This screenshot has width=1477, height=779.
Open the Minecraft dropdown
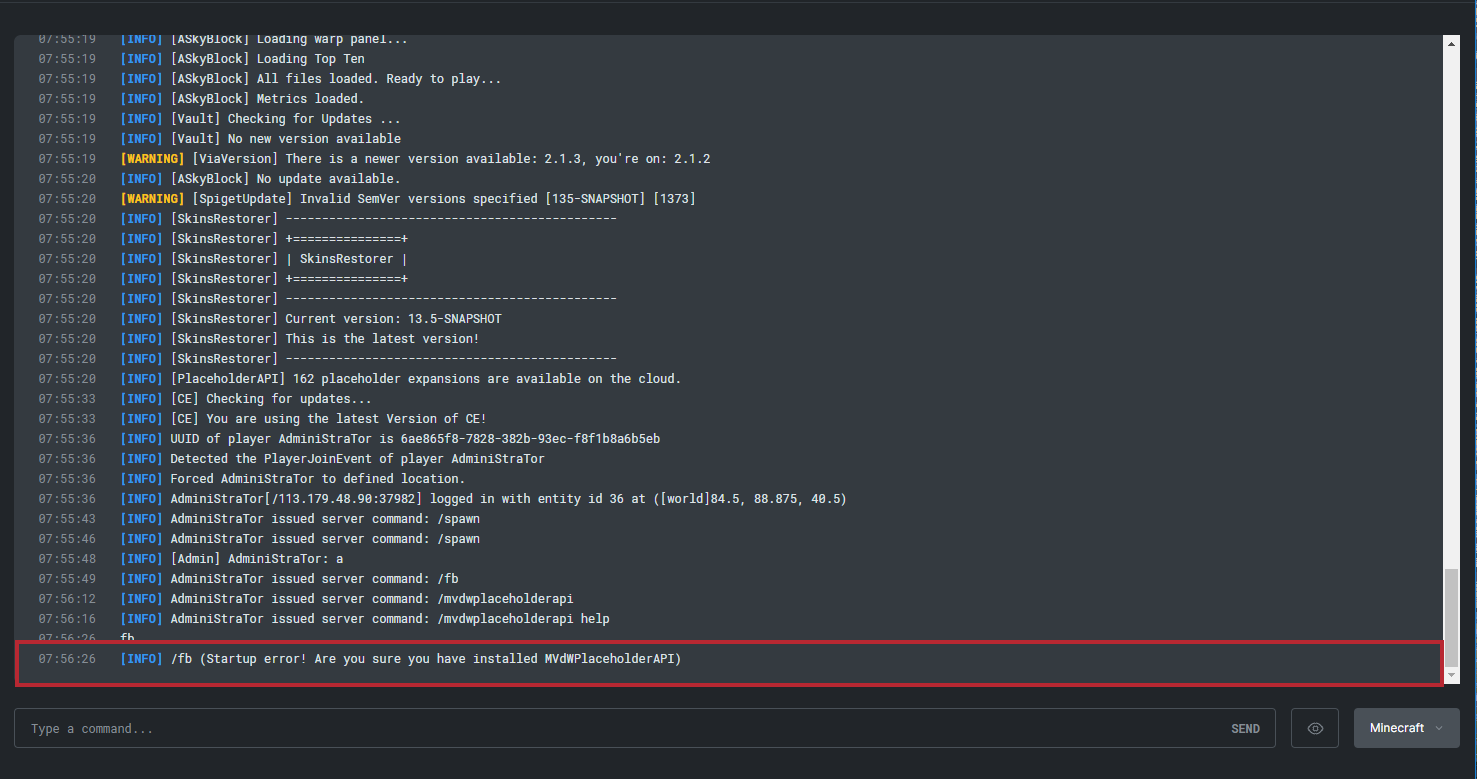[1407, 728]
